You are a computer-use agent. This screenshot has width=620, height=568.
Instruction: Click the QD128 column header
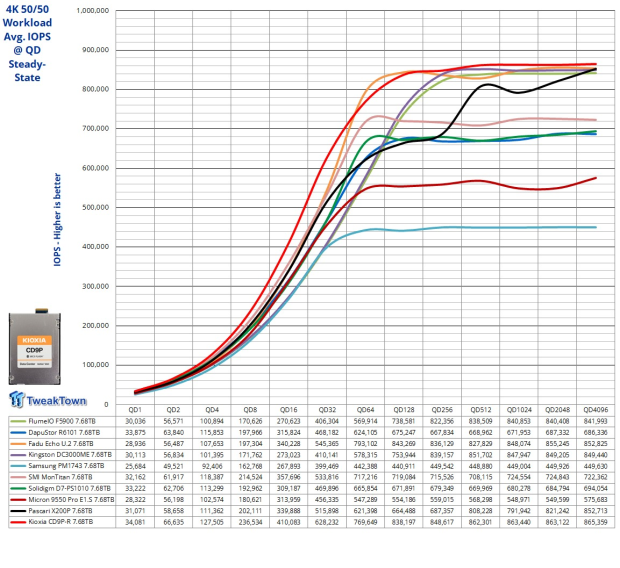click(x=404, y=410)
